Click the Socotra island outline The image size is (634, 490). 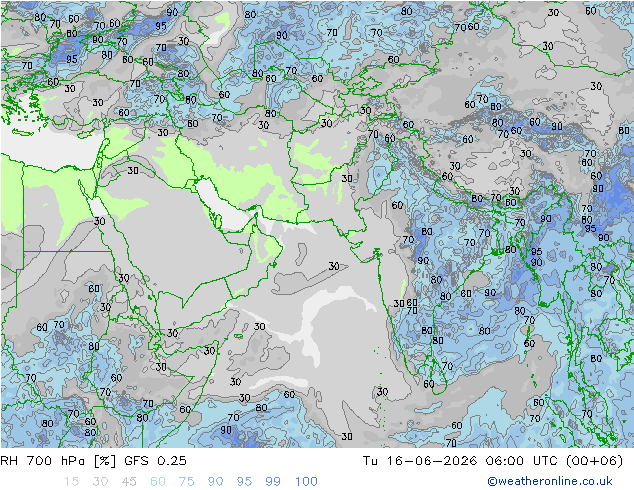coord(239,336)
